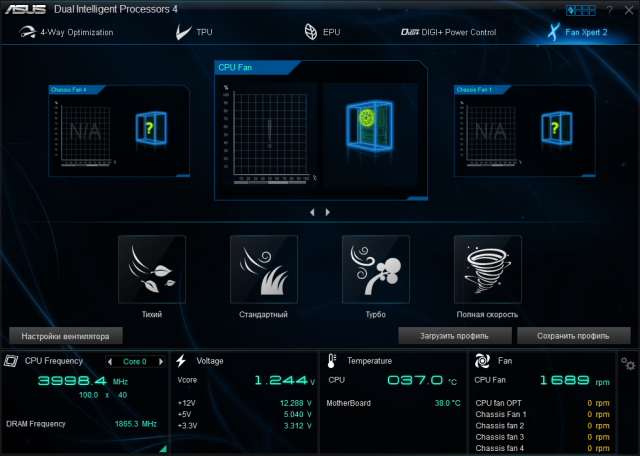Image resolution: width=640 pixels, height=456 pixels.
Task: Expand the CPU Frequency panel corner triangle
Action: coord(163,448)
